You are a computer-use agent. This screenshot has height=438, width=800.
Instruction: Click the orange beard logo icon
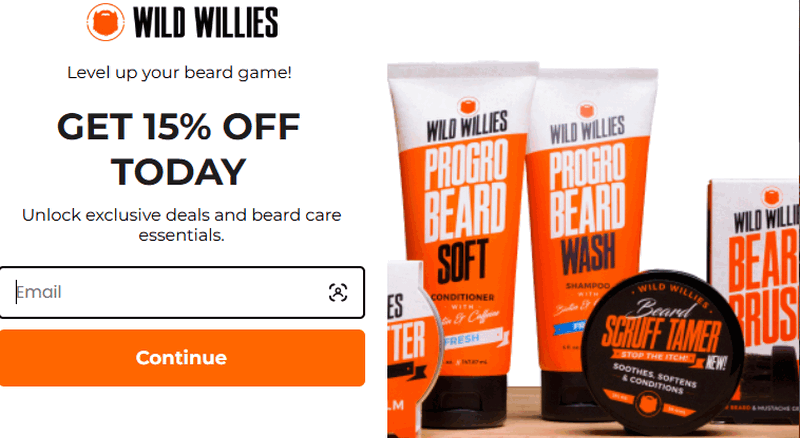tap(106, 22)
